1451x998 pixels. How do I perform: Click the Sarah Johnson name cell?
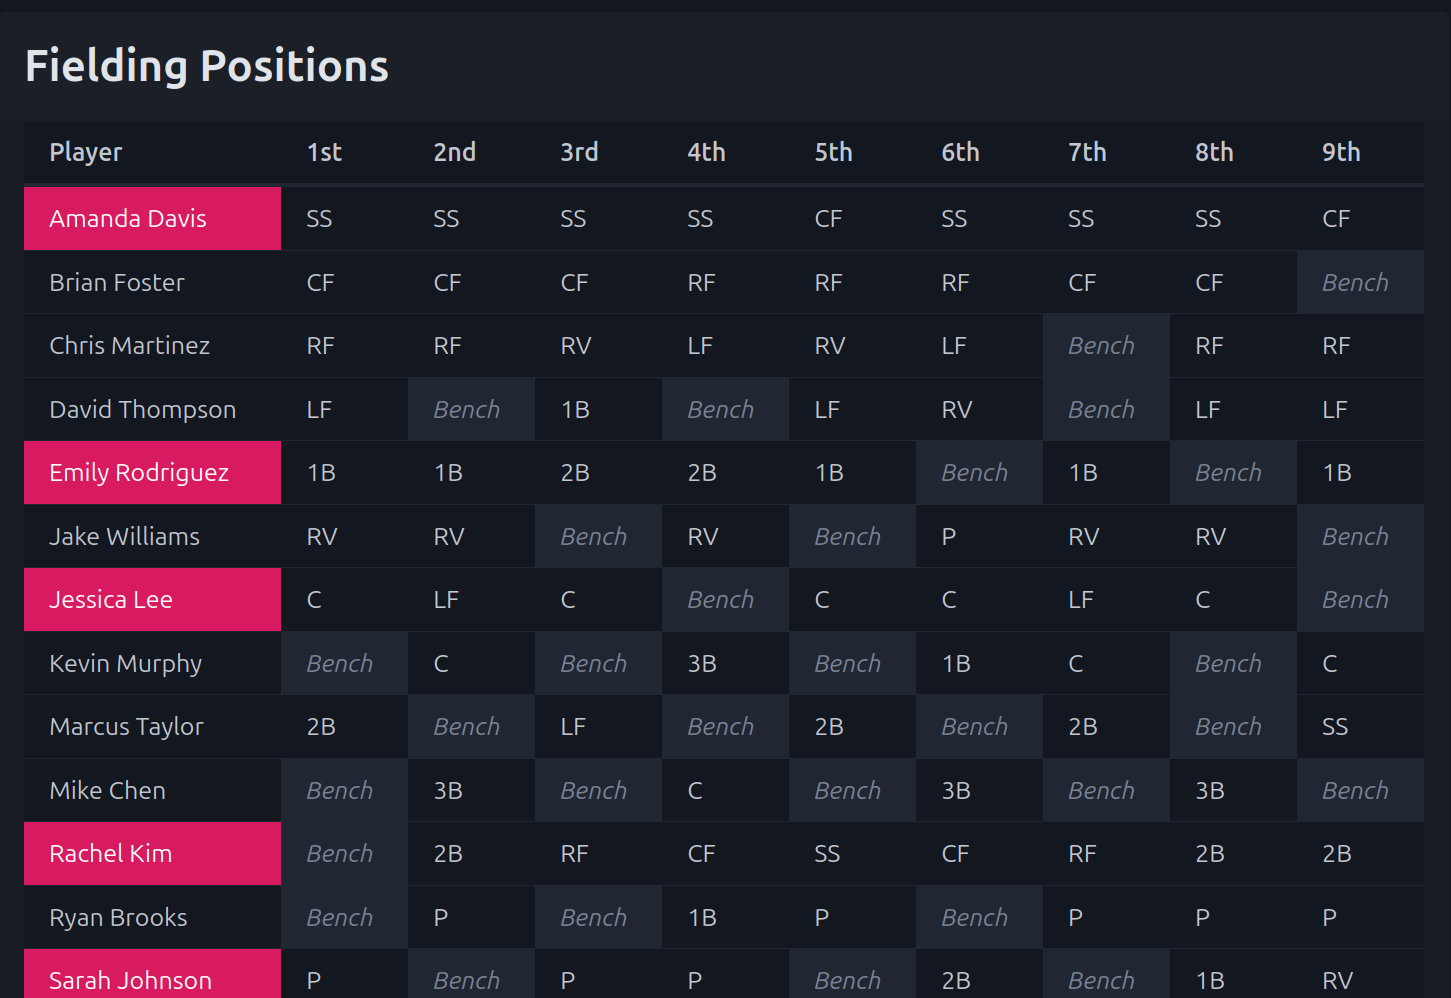pos(152,978)
